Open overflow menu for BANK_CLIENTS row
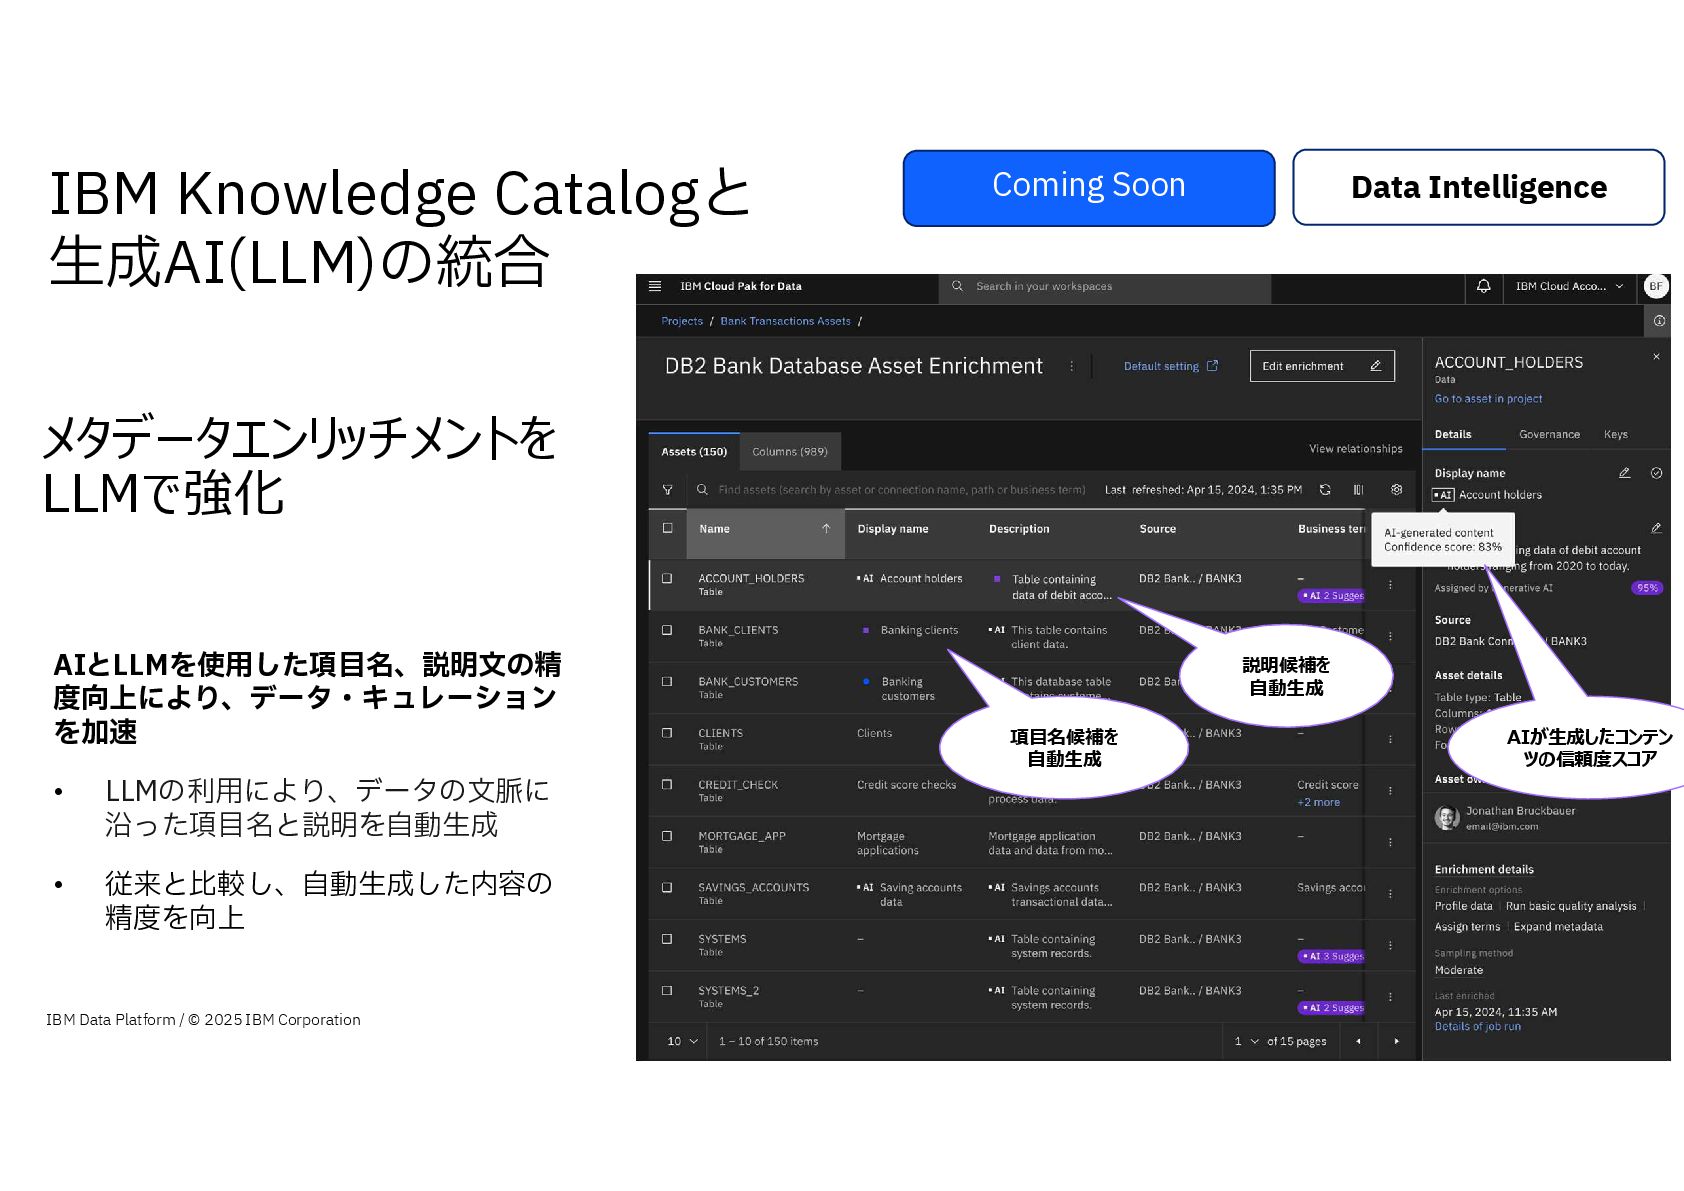Image resolution: width=1684 pixels, height=1191 pixels. [1390, 637]
